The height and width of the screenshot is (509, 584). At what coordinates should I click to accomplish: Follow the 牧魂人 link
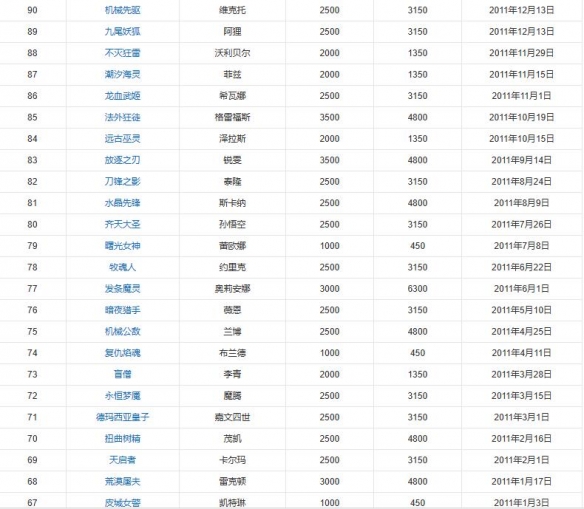click(123, 267)
